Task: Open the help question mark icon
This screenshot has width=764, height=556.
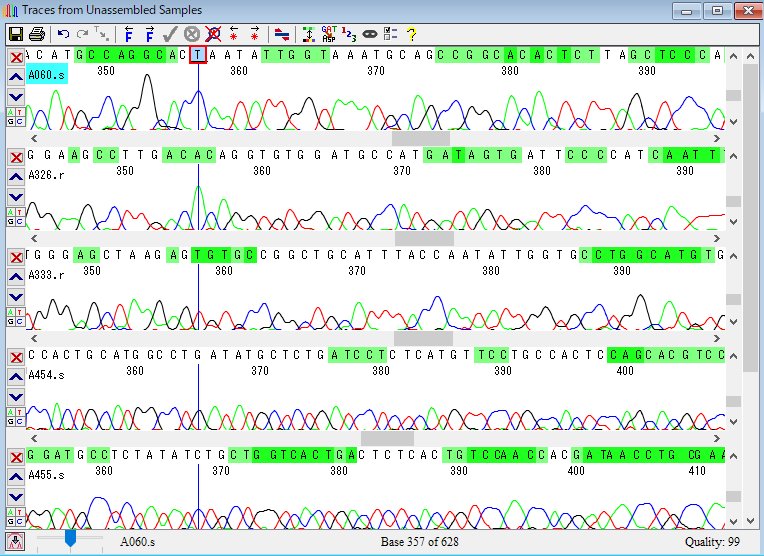Action: click(410, 34)
